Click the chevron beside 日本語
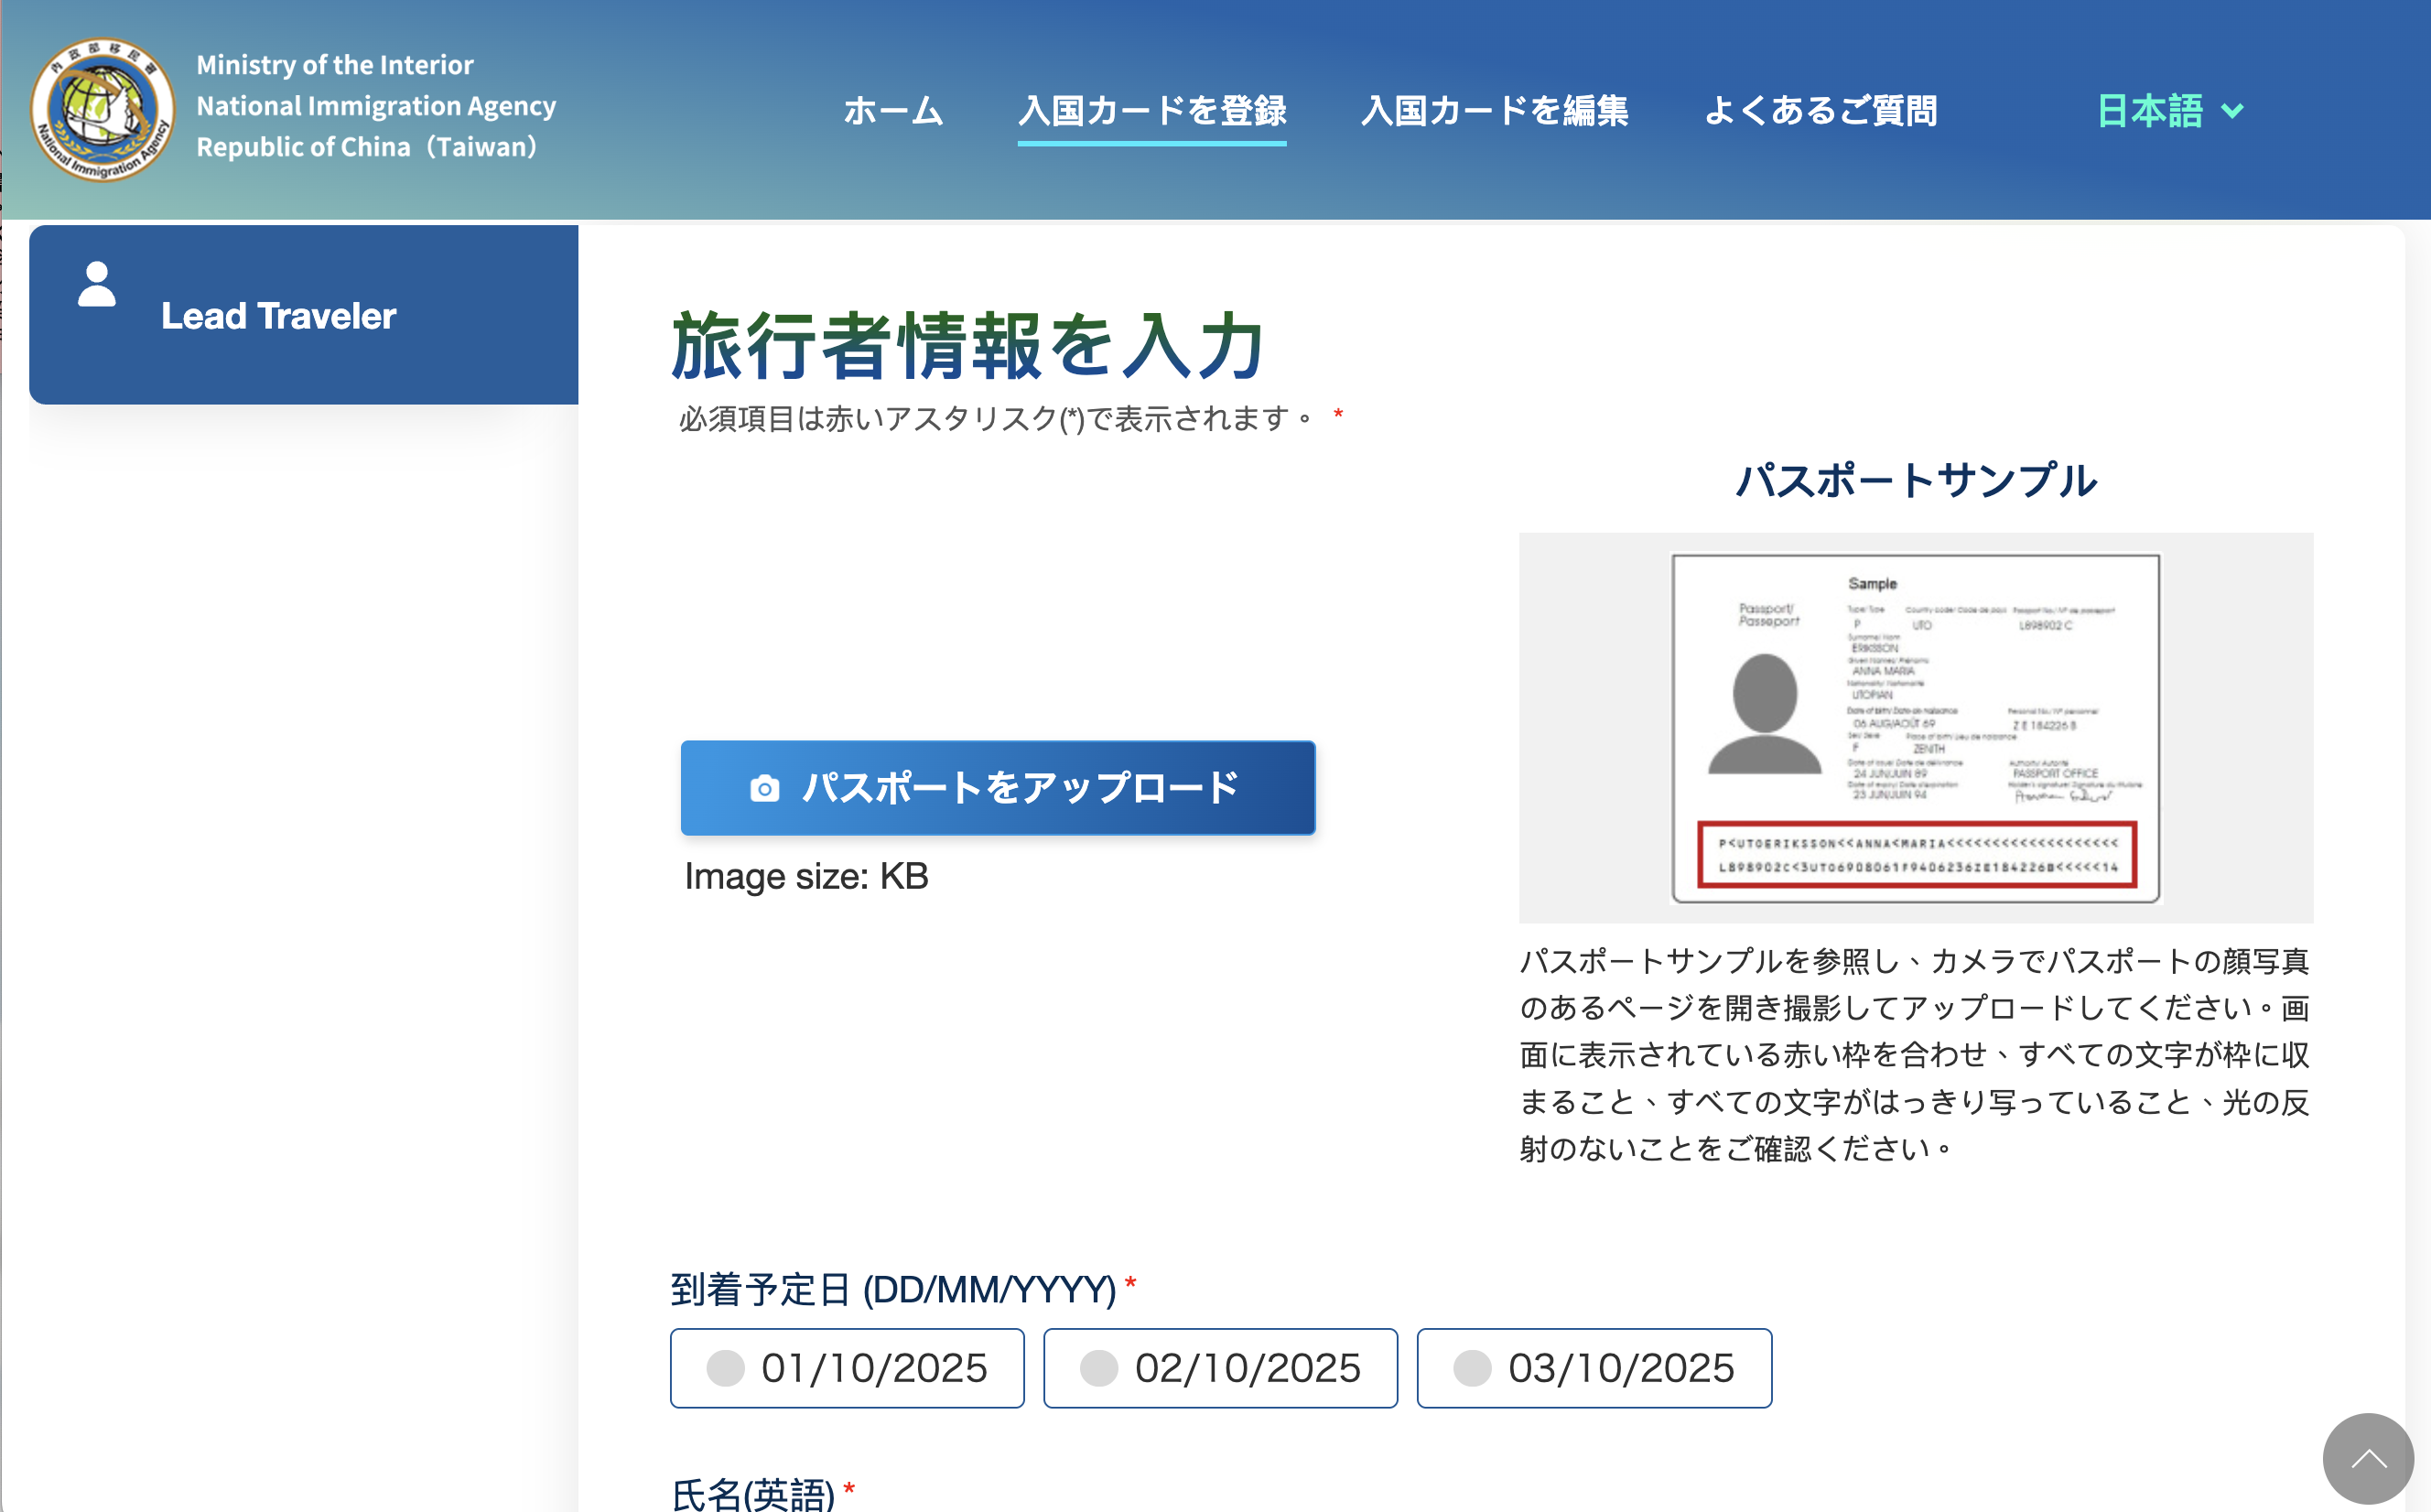 click(x=2233, y=111)
